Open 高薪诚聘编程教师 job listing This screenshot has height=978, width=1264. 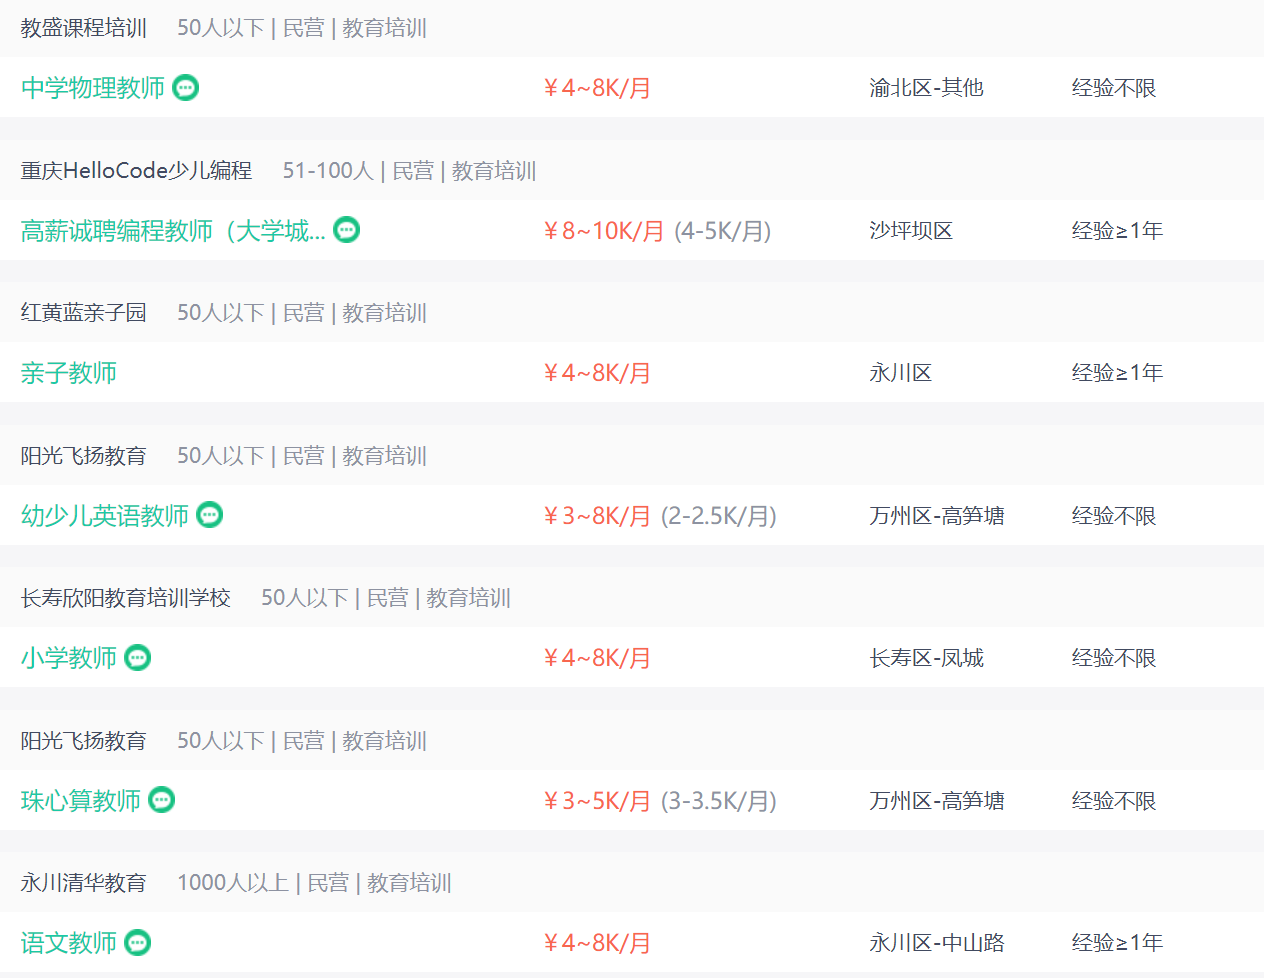(x=173, y=231)
